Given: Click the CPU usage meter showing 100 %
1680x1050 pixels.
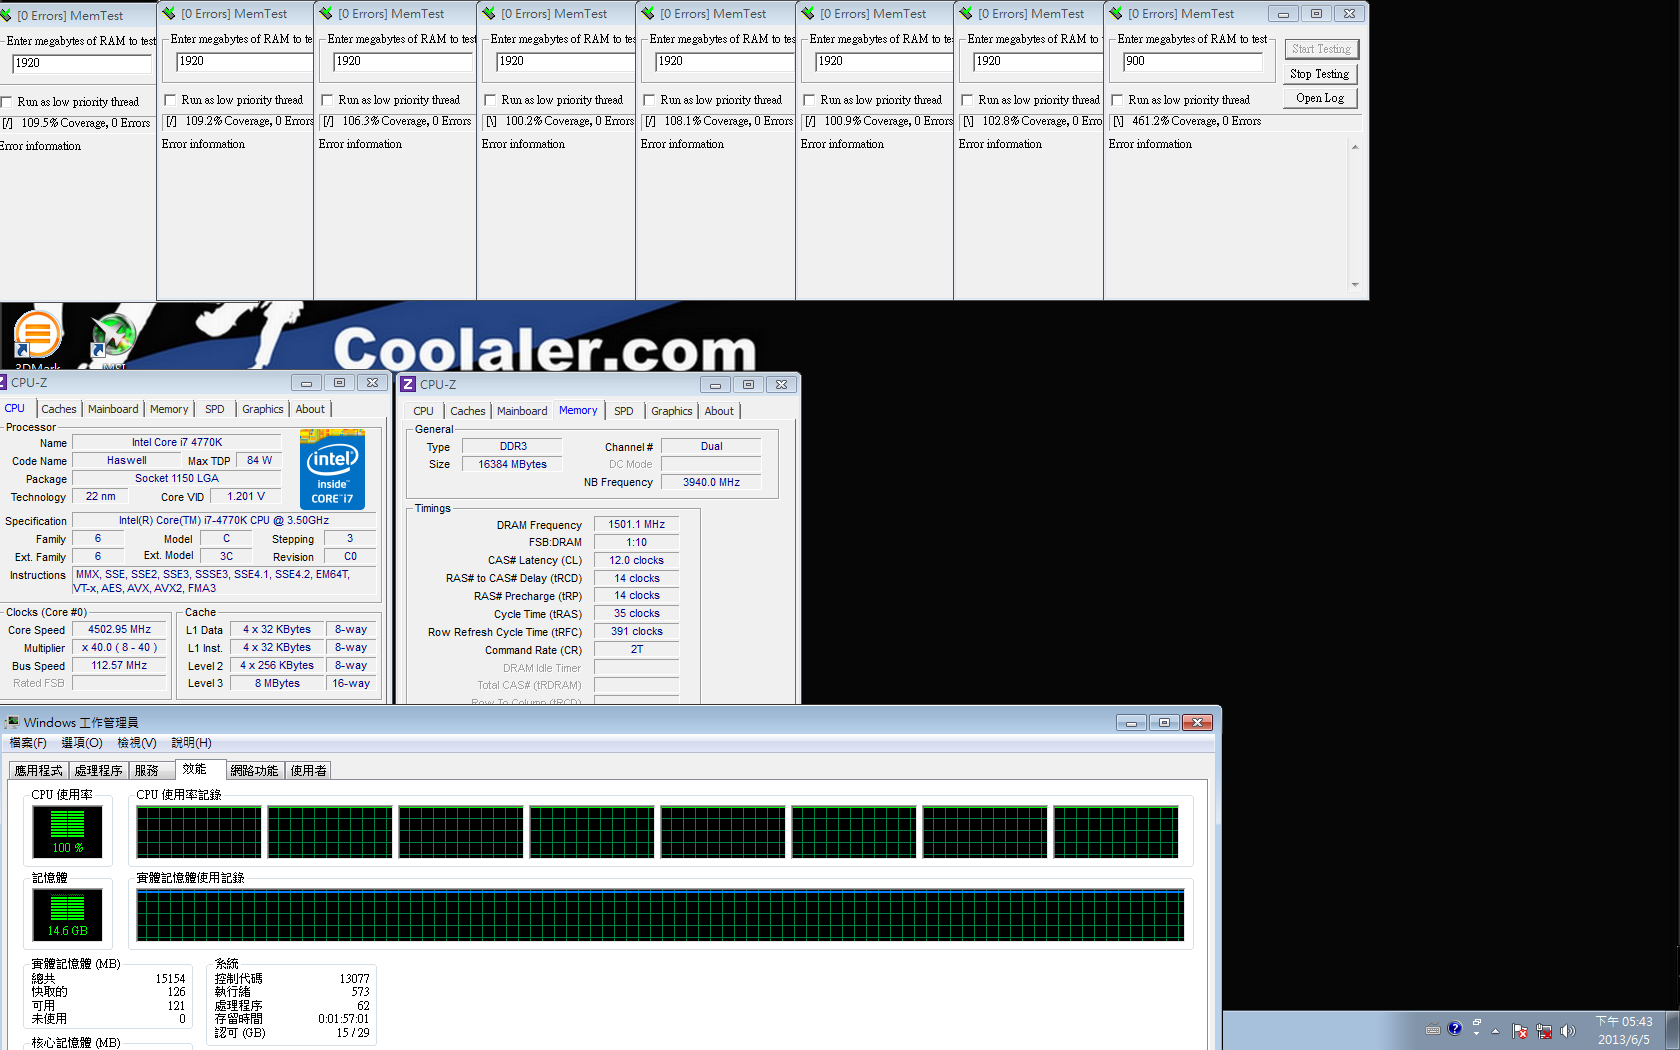Looking at the screenshot, I should tap(68, 832).
